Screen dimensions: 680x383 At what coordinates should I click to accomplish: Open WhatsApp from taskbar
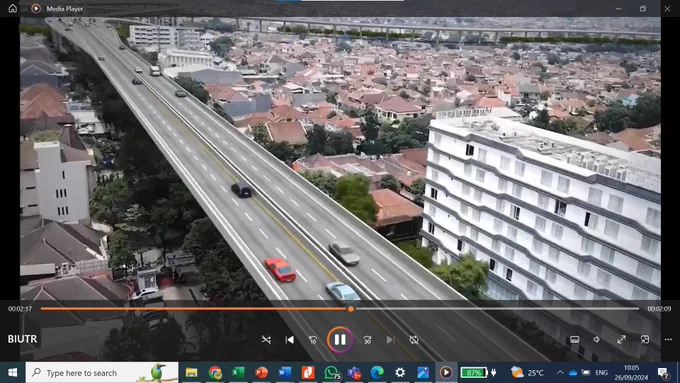[x=332, y=373]
